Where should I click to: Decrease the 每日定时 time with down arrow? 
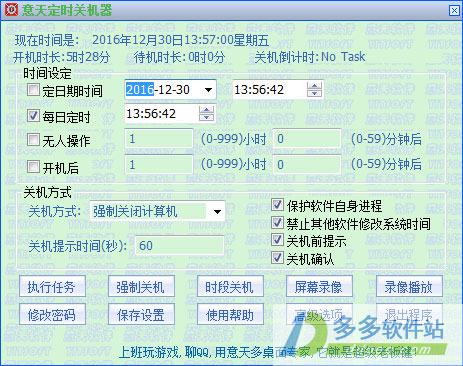coord(206,118)
